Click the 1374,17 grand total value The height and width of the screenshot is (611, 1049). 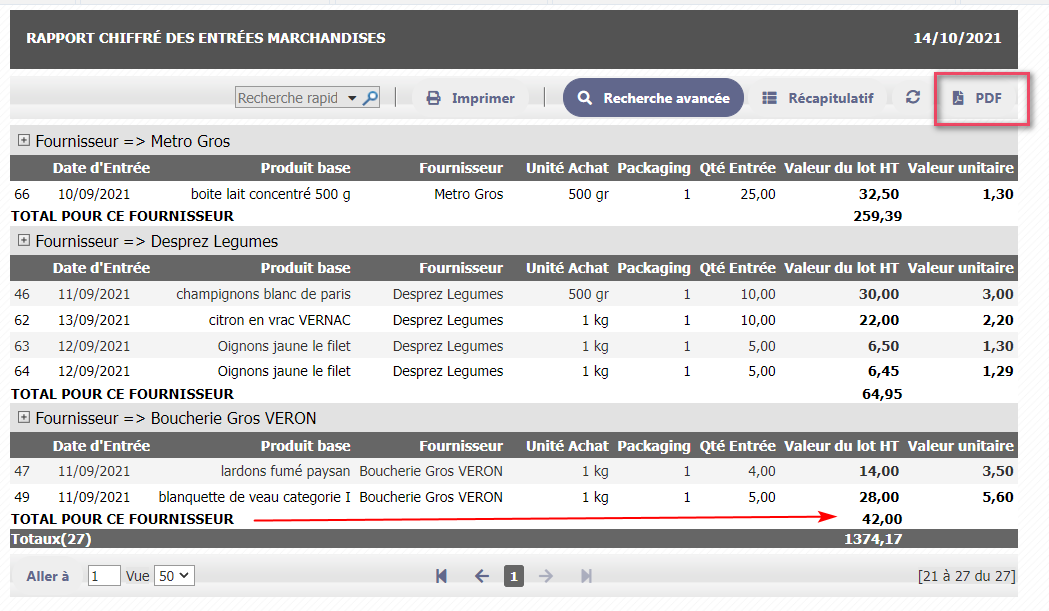coord(873,539)
